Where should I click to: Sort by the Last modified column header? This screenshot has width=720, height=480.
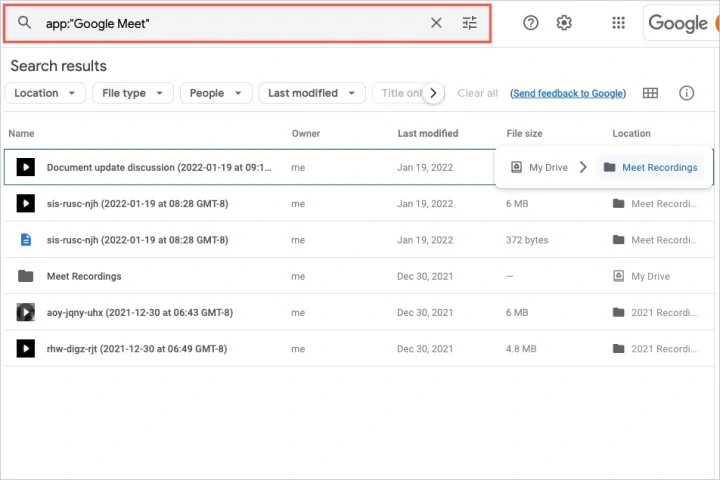pos(428,133)
